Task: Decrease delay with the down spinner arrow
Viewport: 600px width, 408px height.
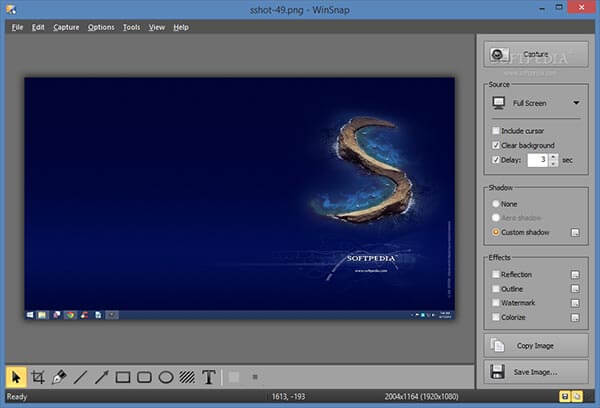Action: coord(553,163)
